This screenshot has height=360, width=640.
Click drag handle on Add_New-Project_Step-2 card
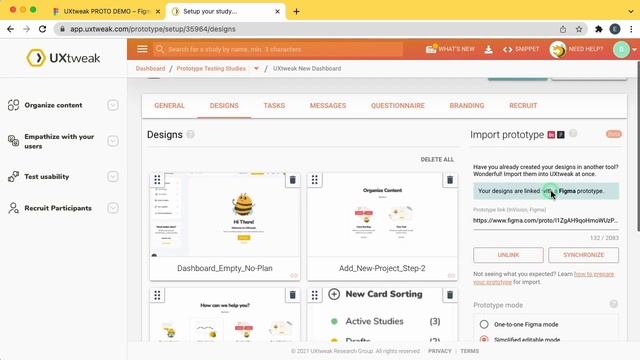click(x=314, y=180)
